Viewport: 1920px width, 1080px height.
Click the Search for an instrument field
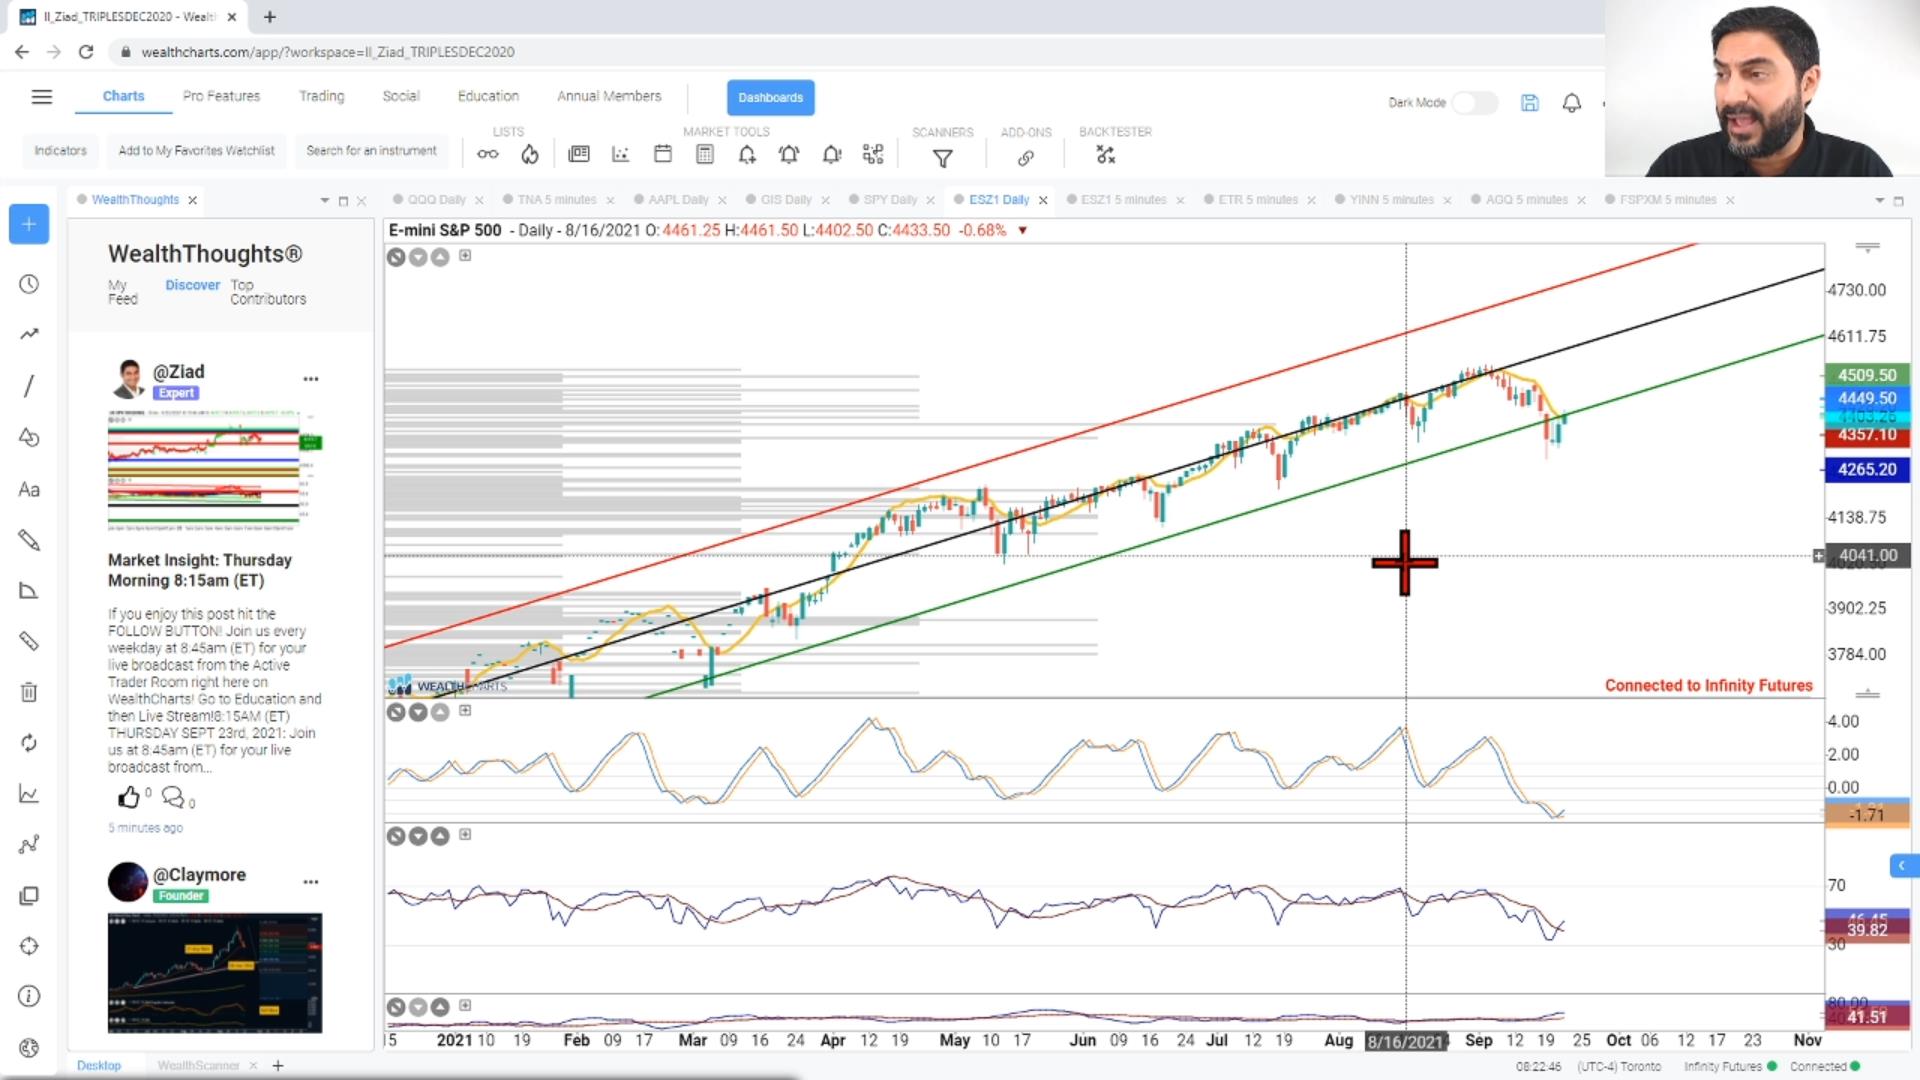371,151
